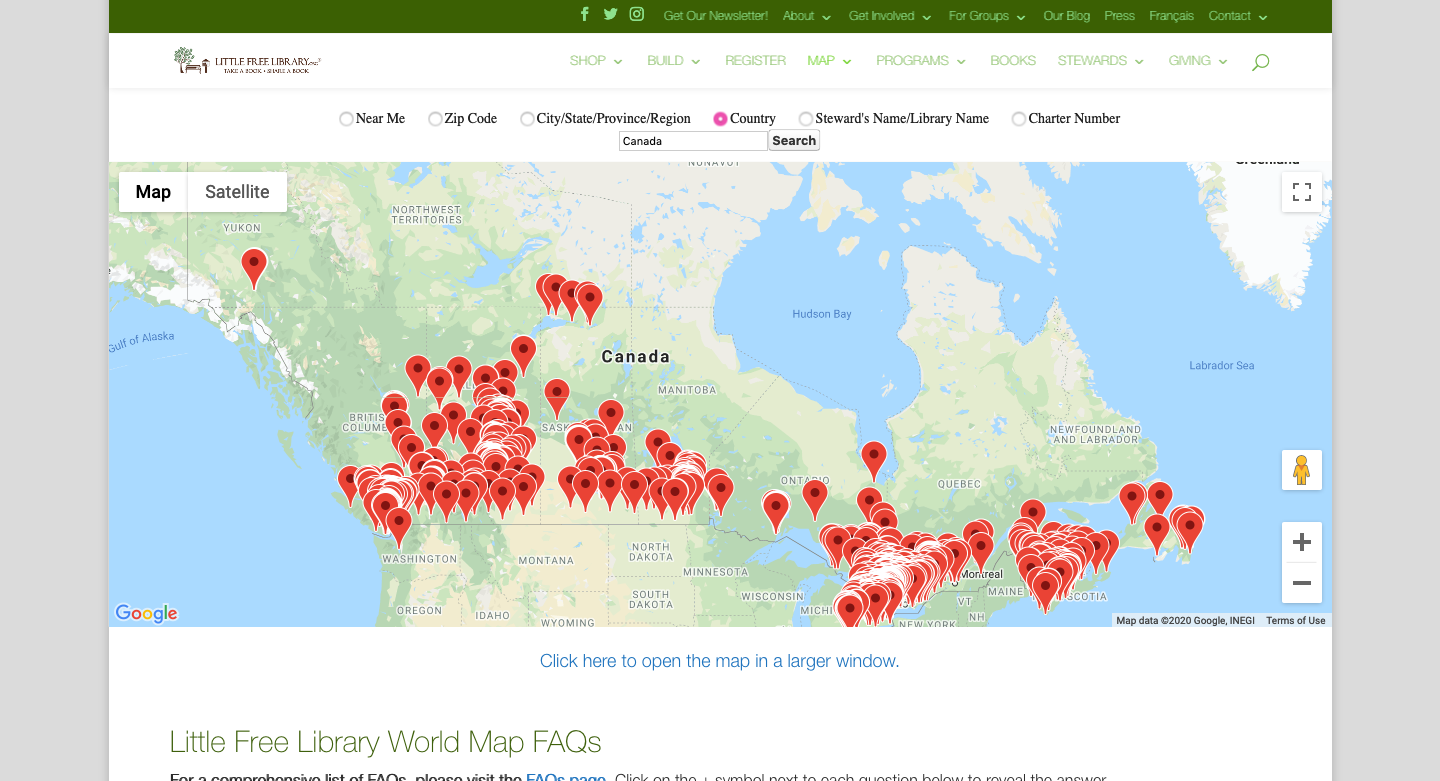Open the SHOP dropdown menu
The image size is (1440, 781).
[x=596, y=61]
